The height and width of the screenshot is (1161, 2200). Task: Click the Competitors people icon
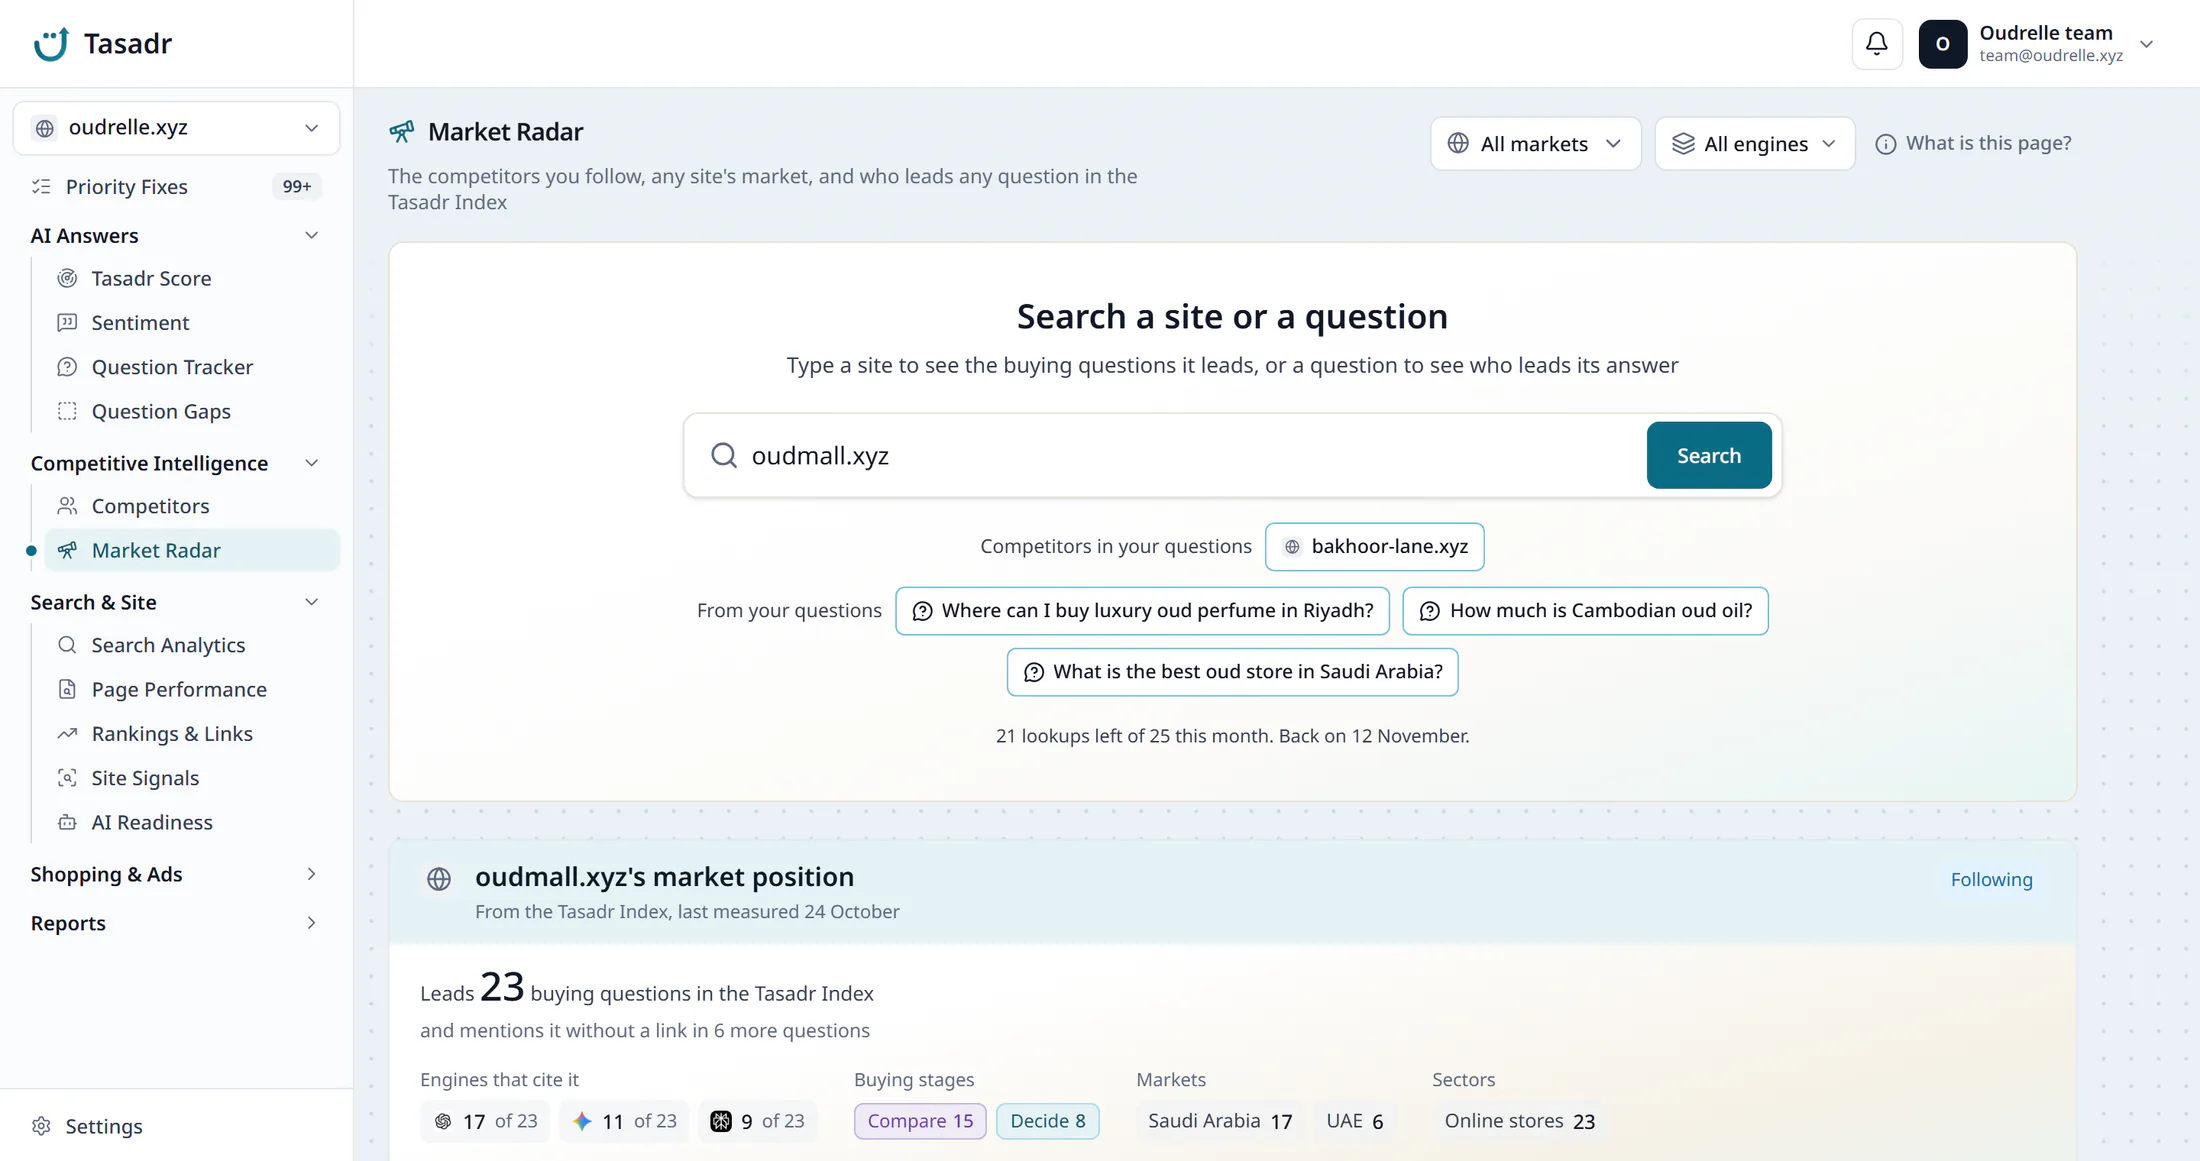point(67,506)
